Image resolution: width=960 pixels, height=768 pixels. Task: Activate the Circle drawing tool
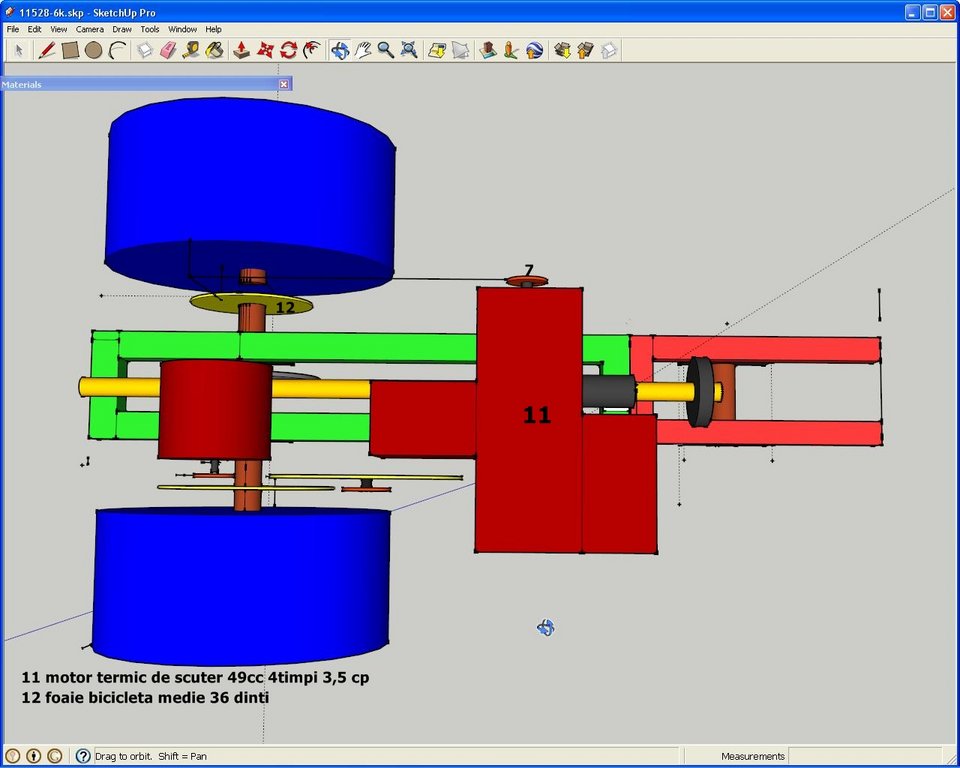point(93,50)
